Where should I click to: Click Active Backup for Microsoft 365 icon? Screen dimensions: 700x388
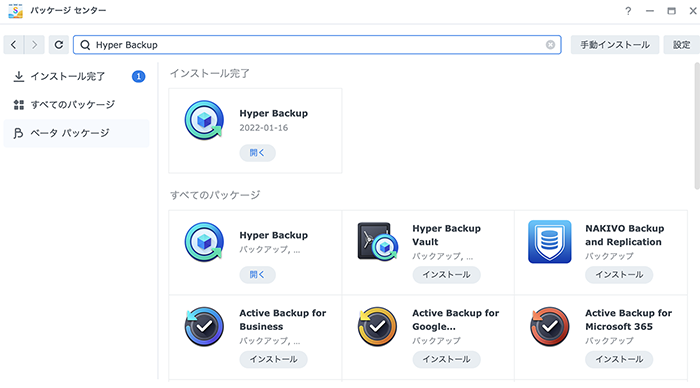tap(550, 326)
